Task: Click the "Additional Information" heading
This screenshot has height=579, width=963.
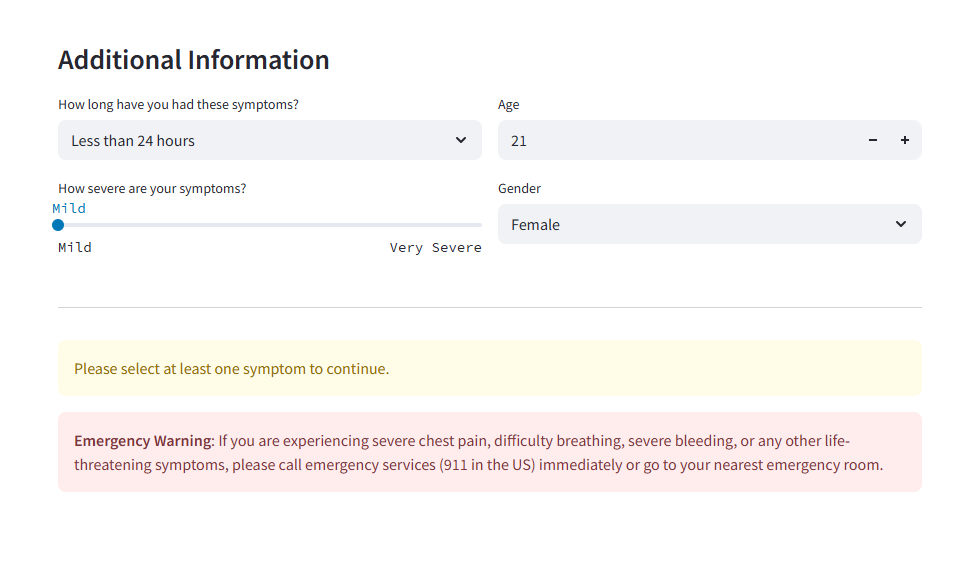Action: click(x=193, y=60)
